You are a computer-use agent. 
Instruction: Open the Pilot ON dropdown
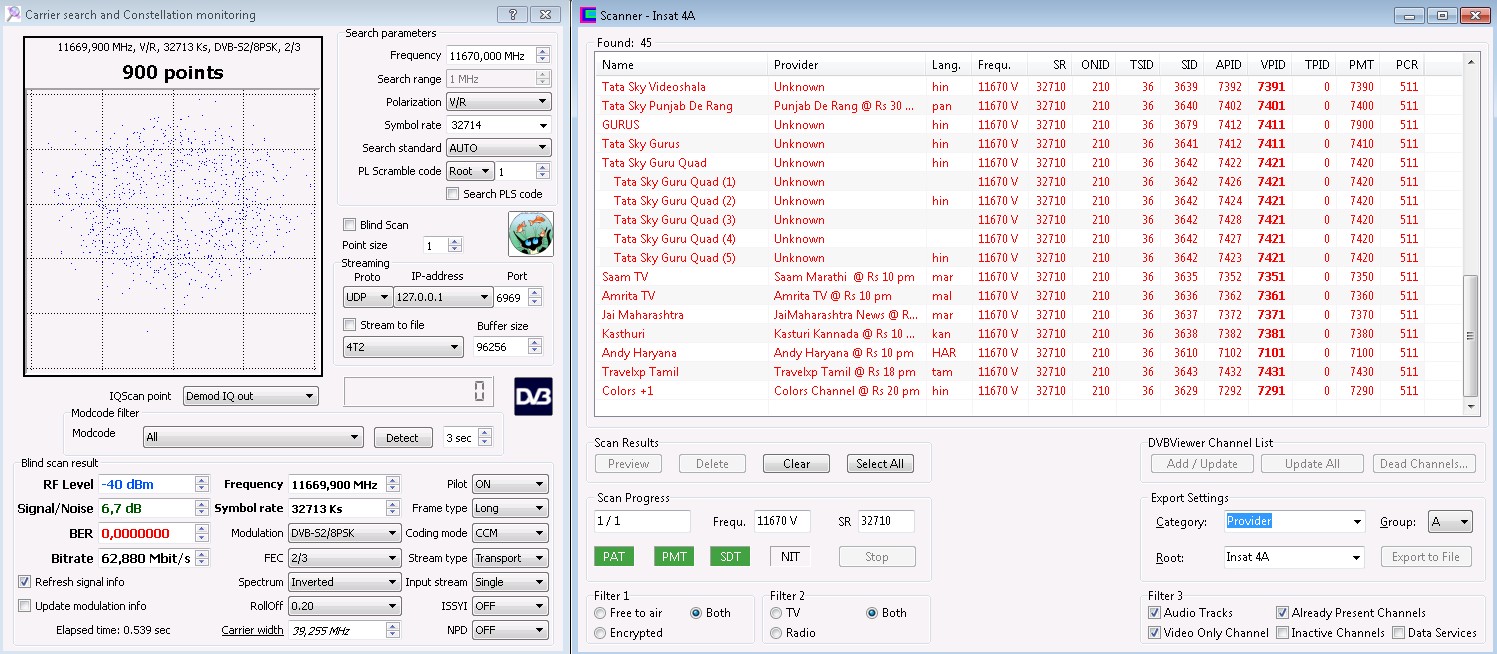coord(510,484)
